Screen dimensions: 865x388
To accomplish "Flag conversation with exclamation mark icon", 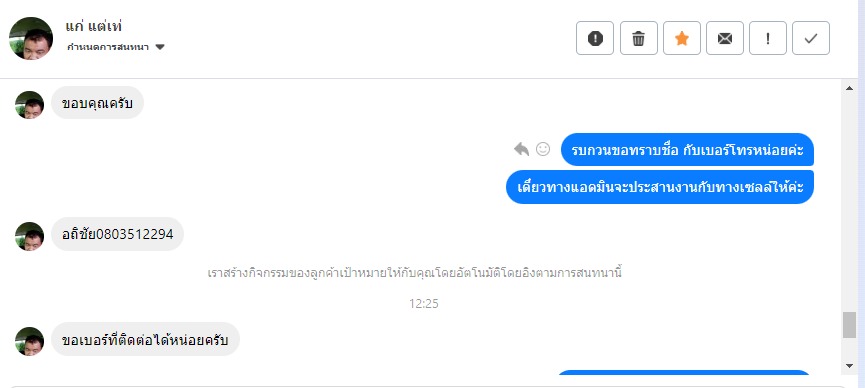I will click(x=767, y=38).
